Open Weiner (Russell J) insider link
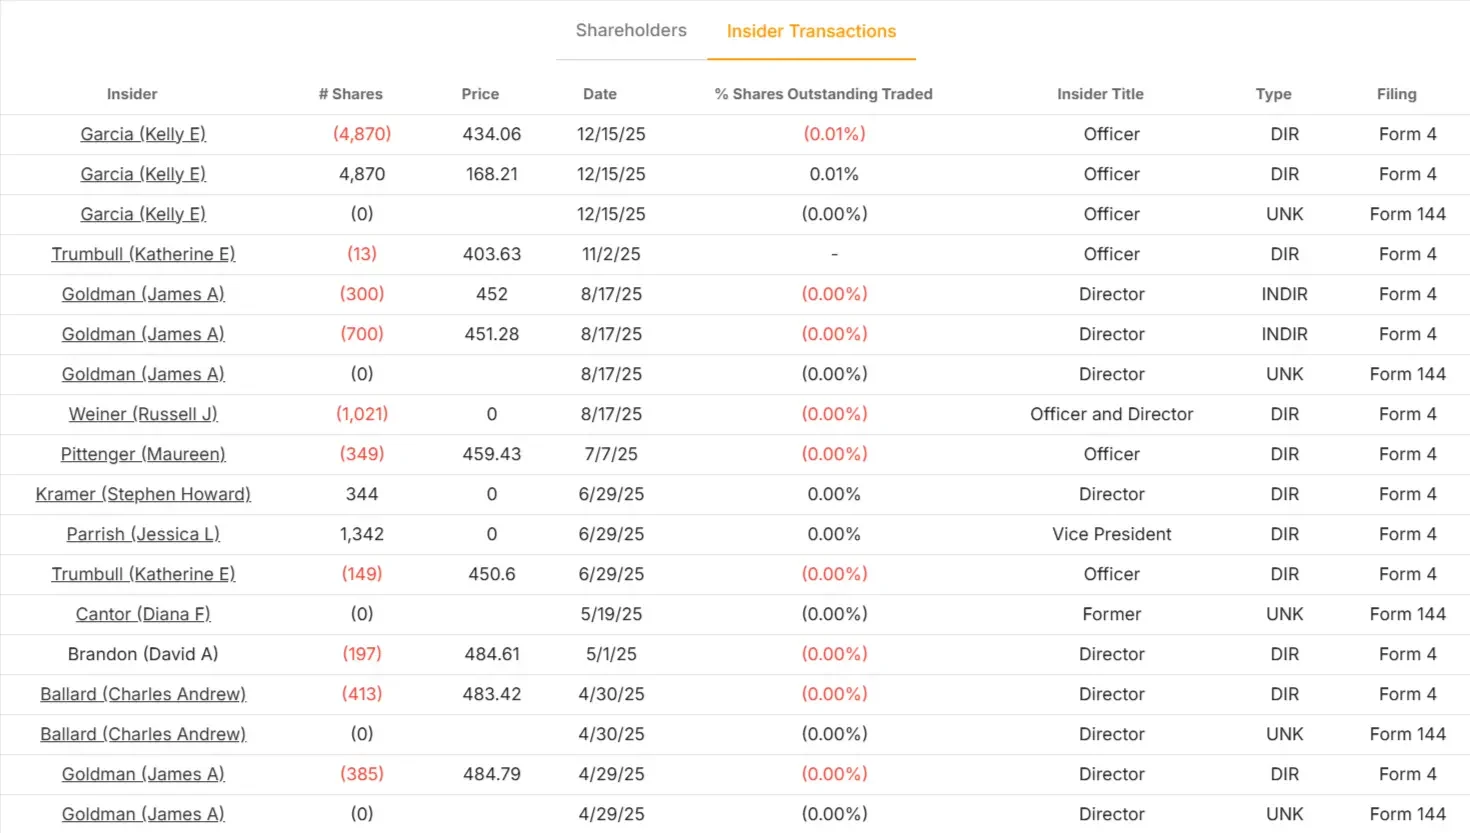 [143, 414]
